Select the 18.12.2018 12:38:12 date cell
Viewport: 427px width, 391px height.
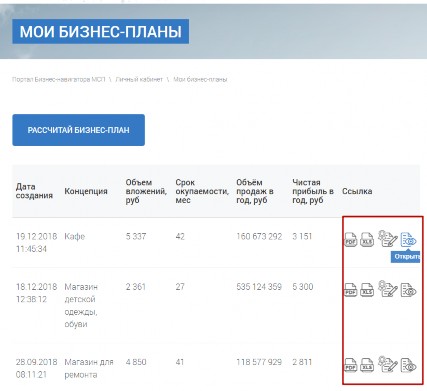tap(36, 293)
